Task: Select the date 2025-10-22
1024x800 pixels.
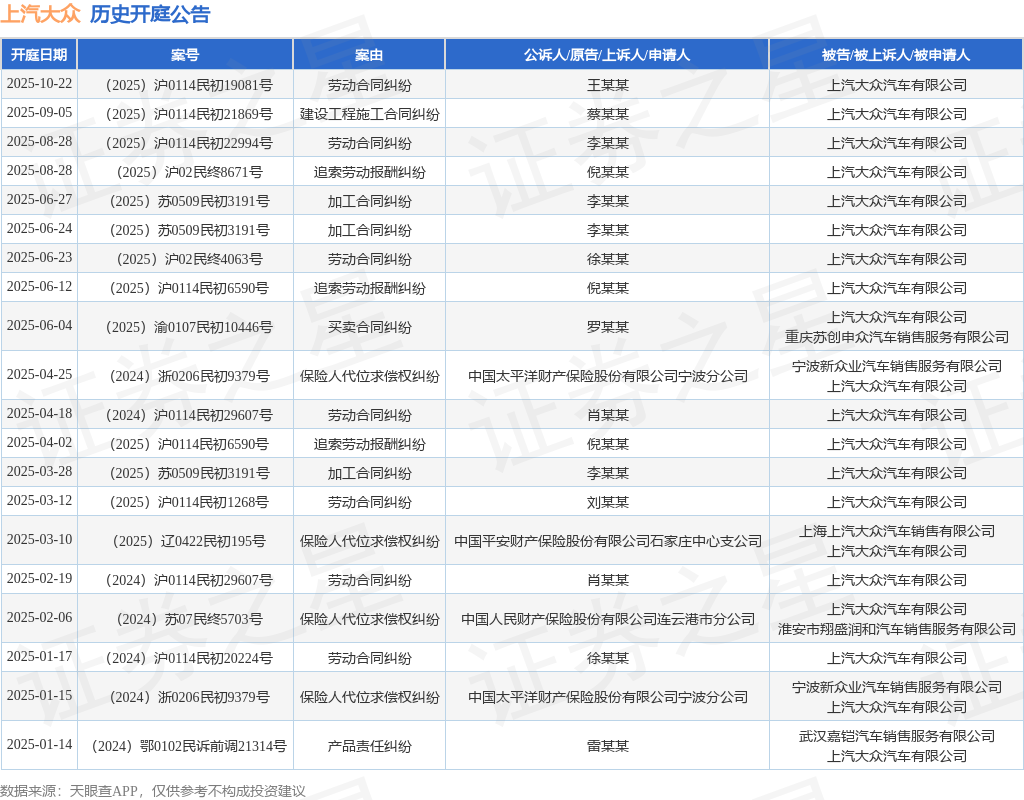Action: (x=39, y=84)
